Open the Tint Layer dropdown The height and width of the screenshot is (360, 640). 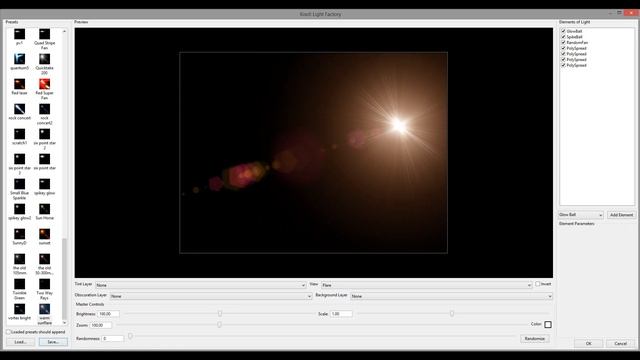tap(200, 285)
